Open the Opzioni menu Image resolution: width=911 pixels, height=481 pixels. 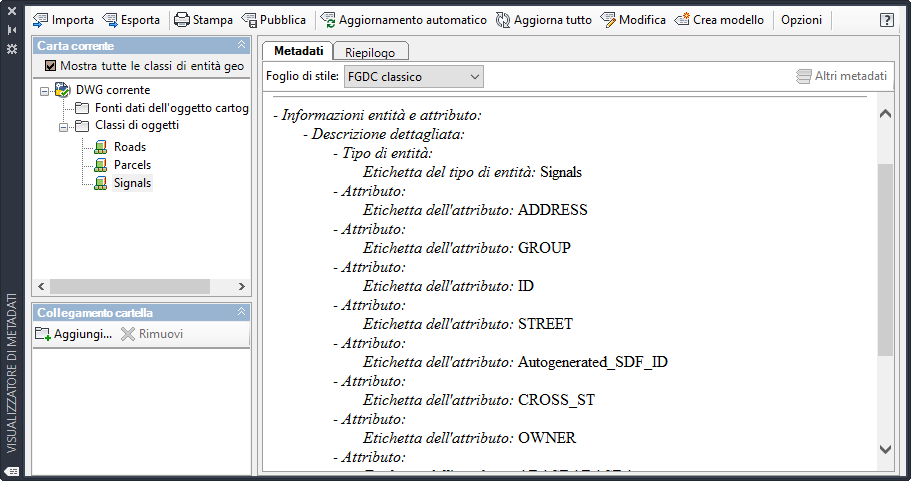(x=801, y=20)
